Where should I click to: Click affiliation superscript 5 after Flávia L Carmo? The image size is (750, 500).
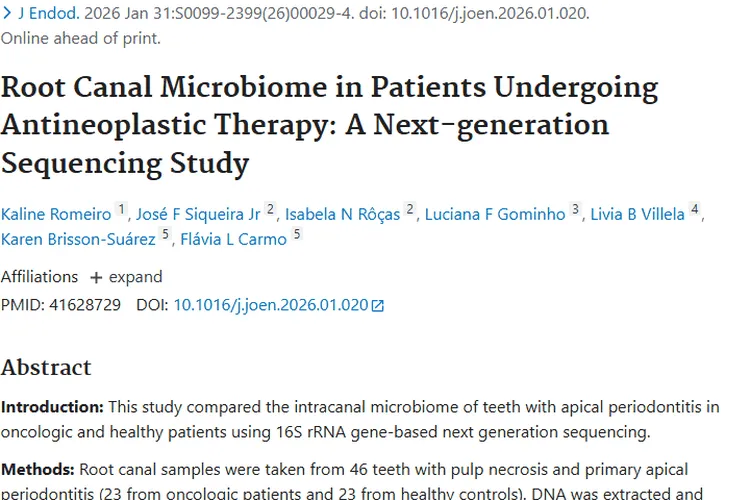[296, 235]
